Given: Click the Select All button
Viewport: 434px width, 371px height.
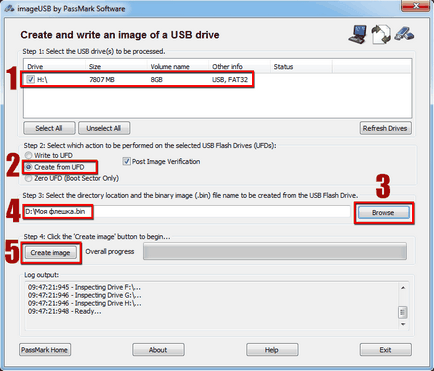Looking at the screenshot, I should [49, 128].
